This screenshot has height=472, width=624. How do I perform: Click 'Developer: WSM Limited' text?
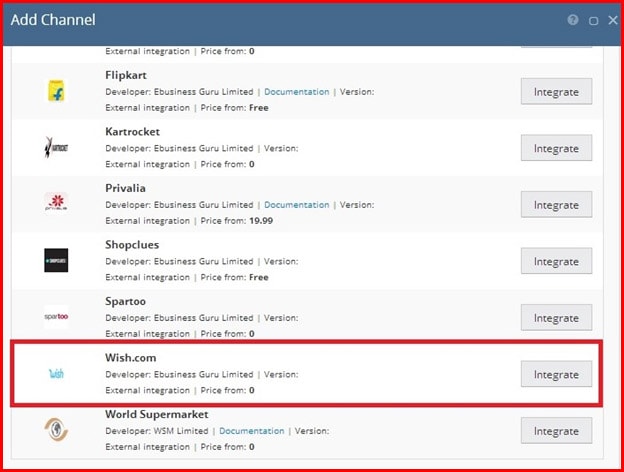click(157, 431)
